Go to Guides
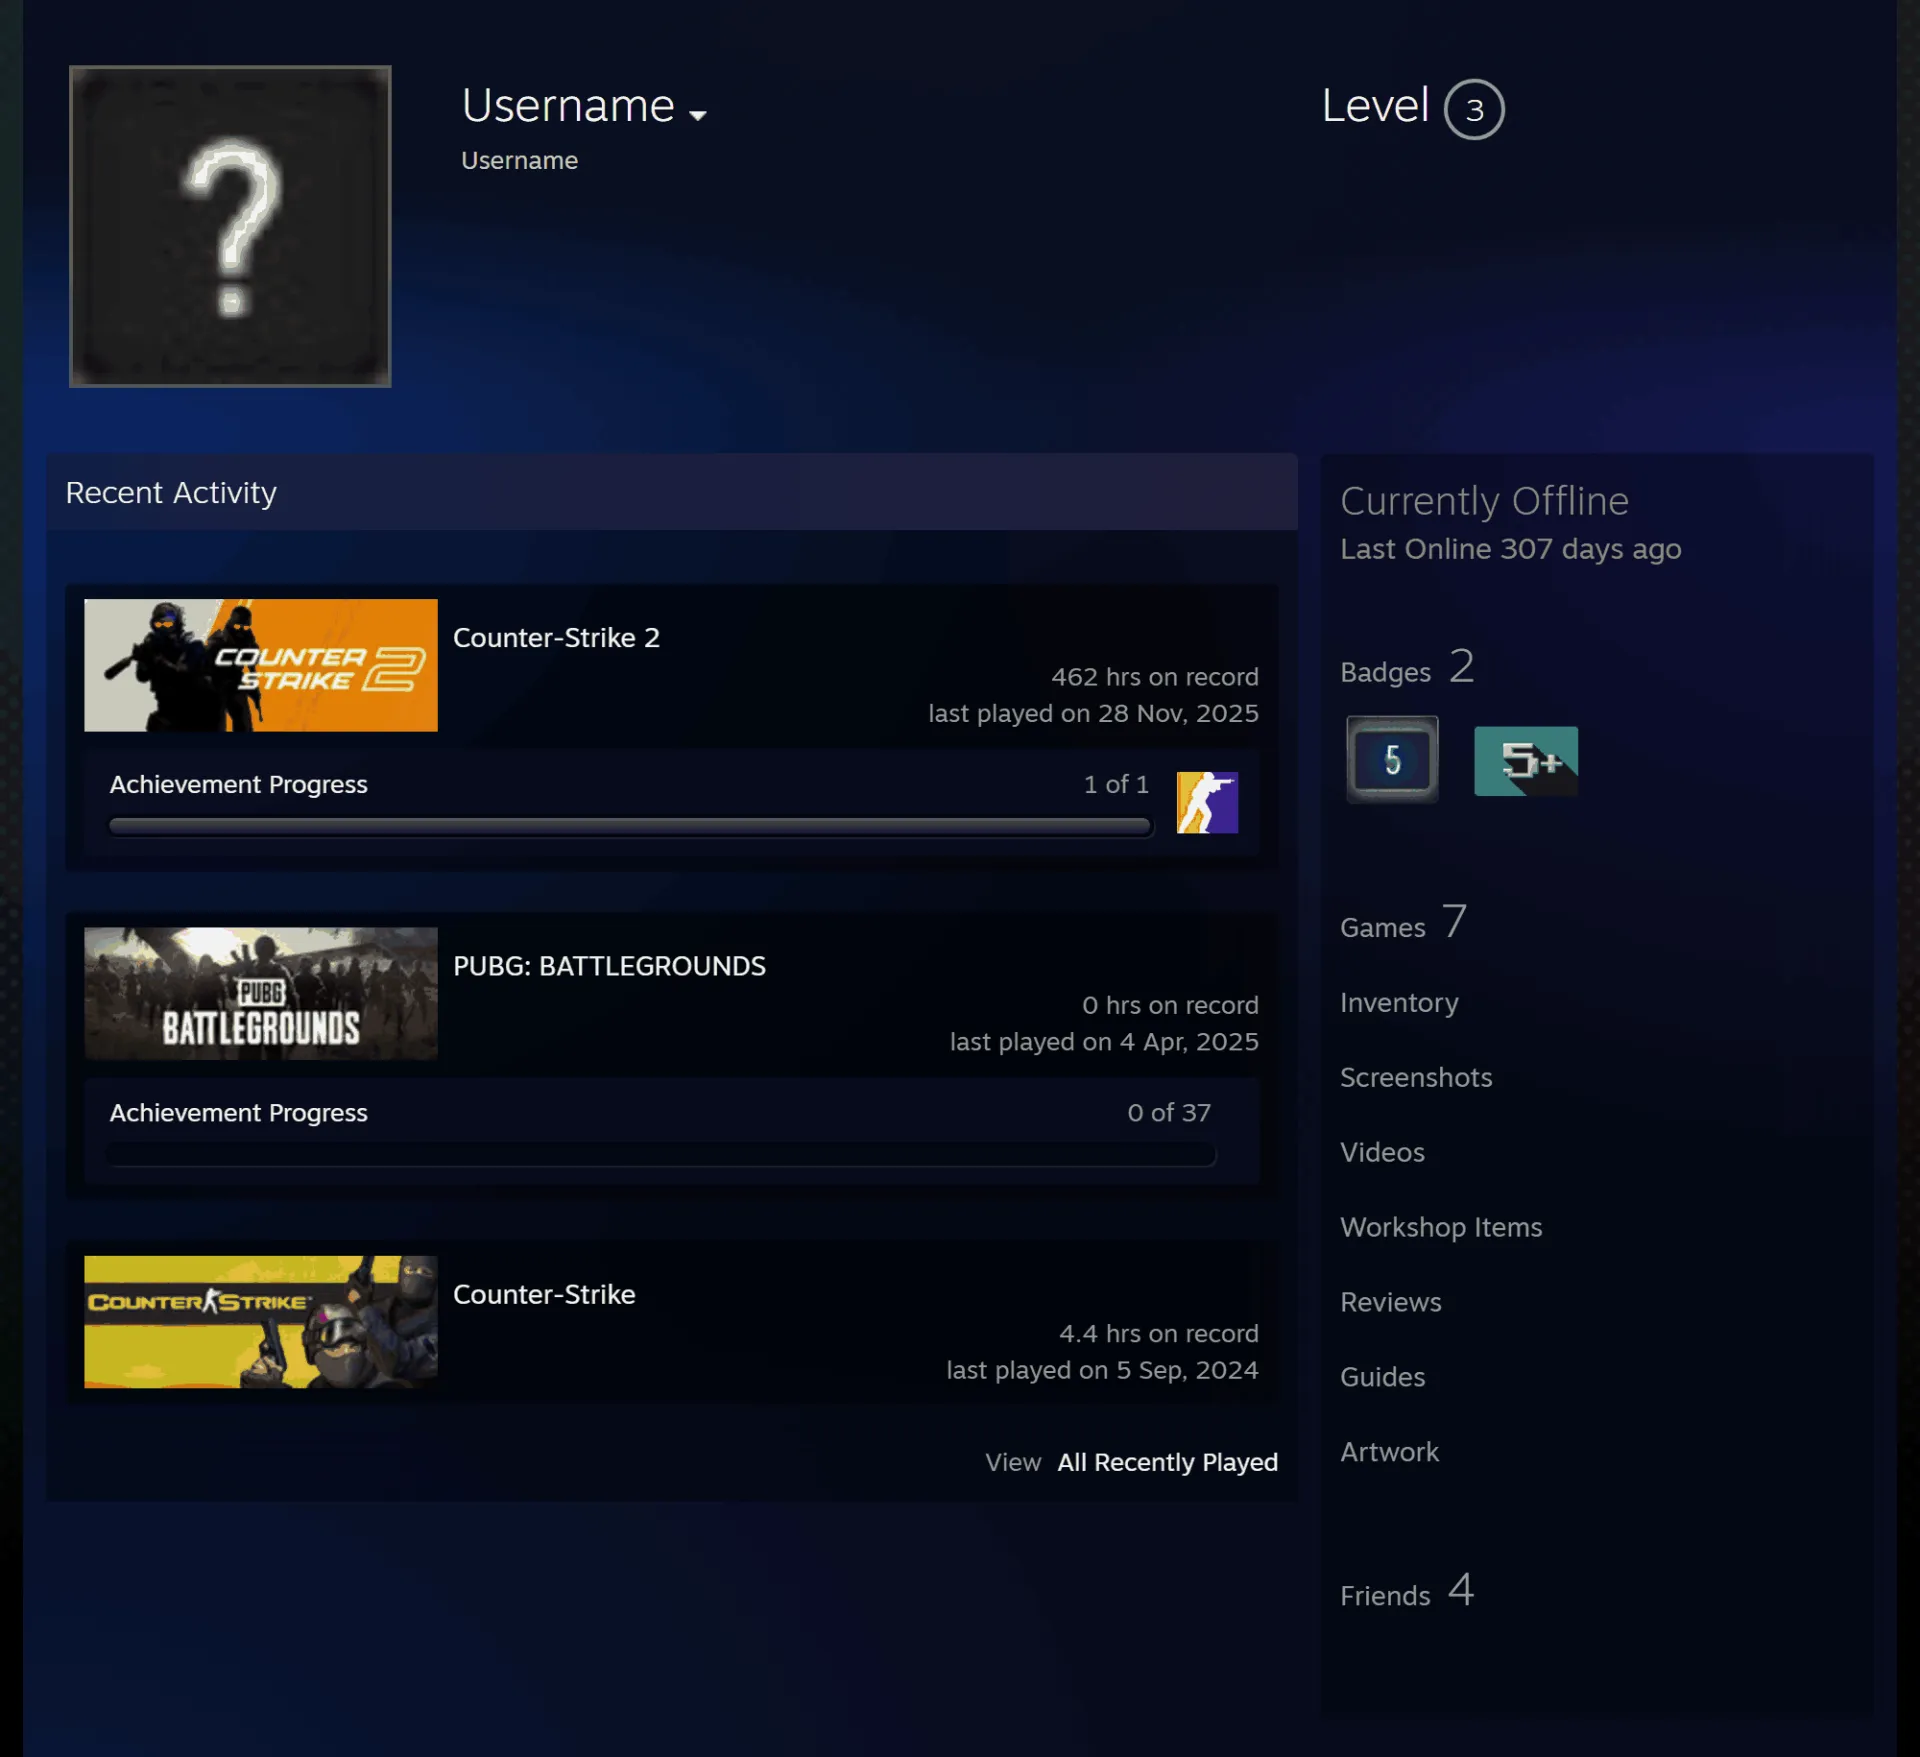Image resolution: width=1920 pixels, height=1757 pixels. (1382, 1377)
